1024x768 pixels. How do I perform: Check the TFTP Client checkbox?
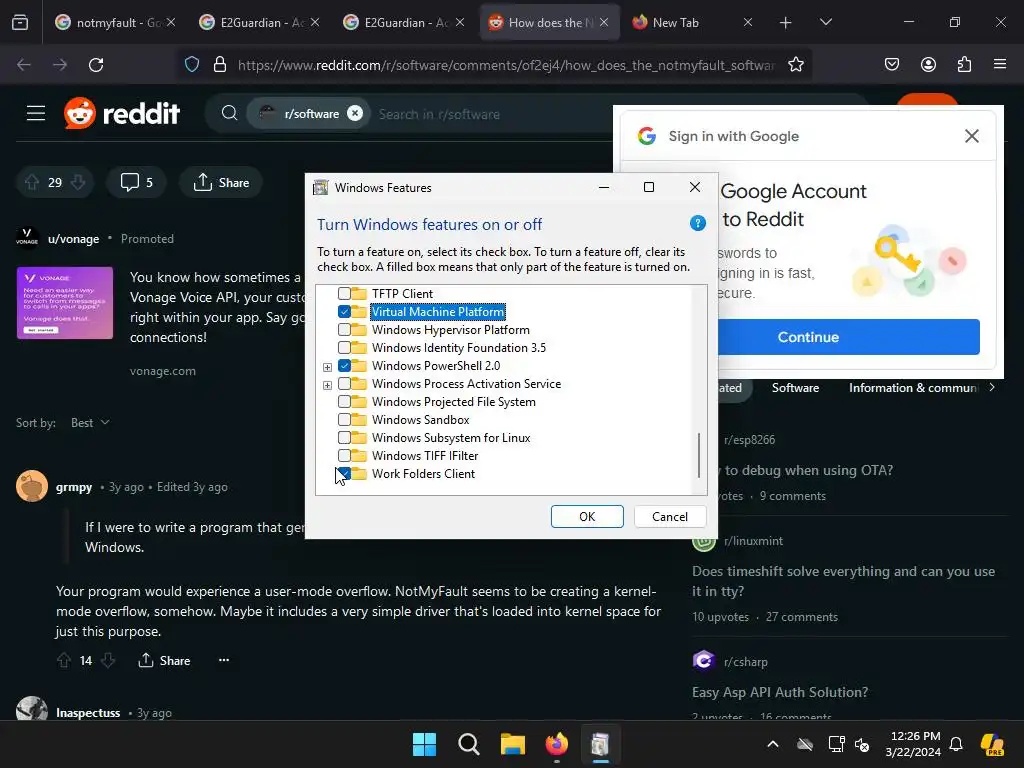click(344, 293)
